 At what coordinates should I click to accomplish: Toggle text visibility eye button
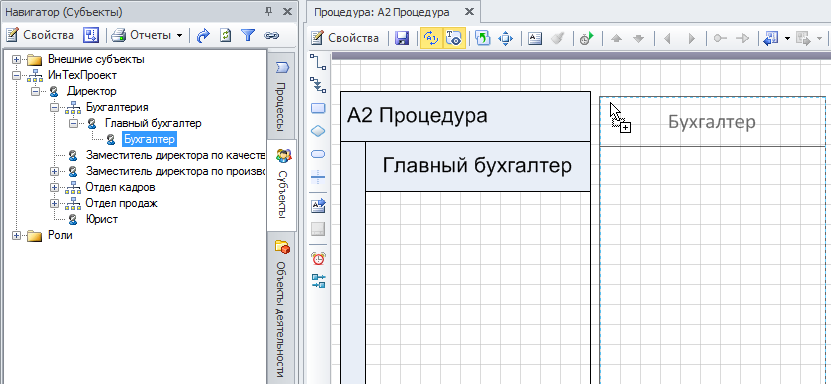point(454,38)
